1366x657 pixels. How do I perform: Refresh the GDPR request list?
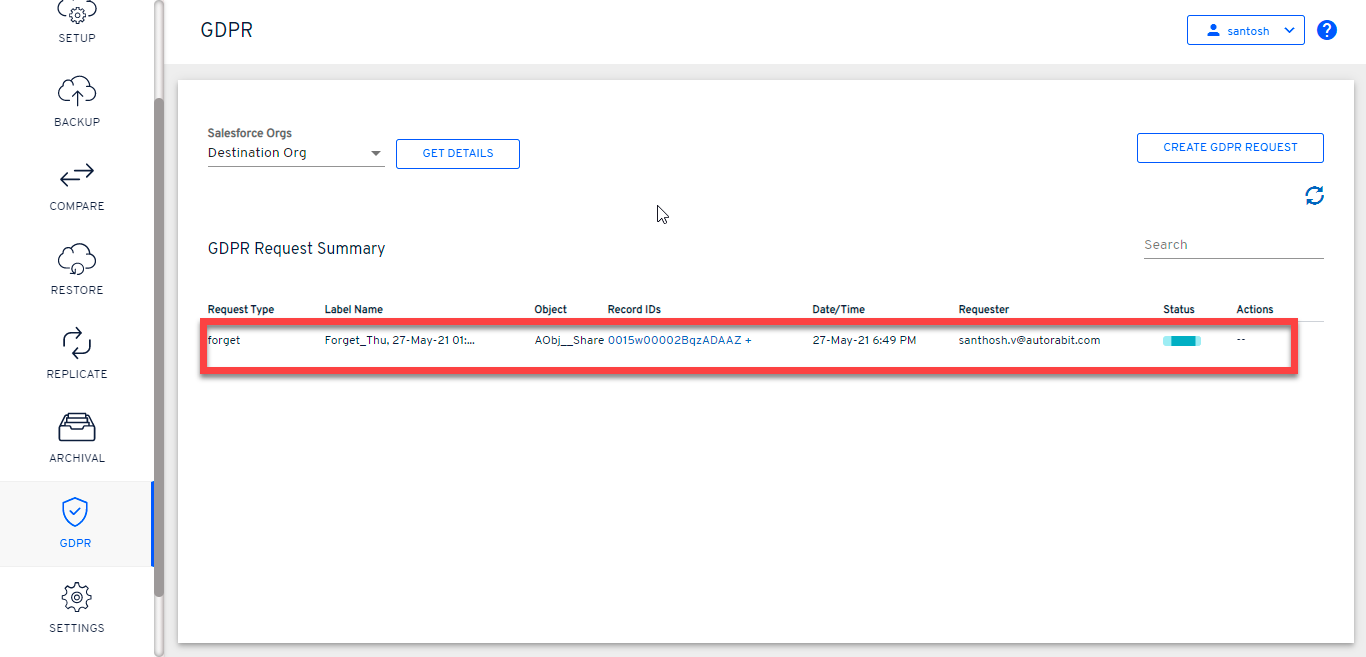tap(1314, 196)
